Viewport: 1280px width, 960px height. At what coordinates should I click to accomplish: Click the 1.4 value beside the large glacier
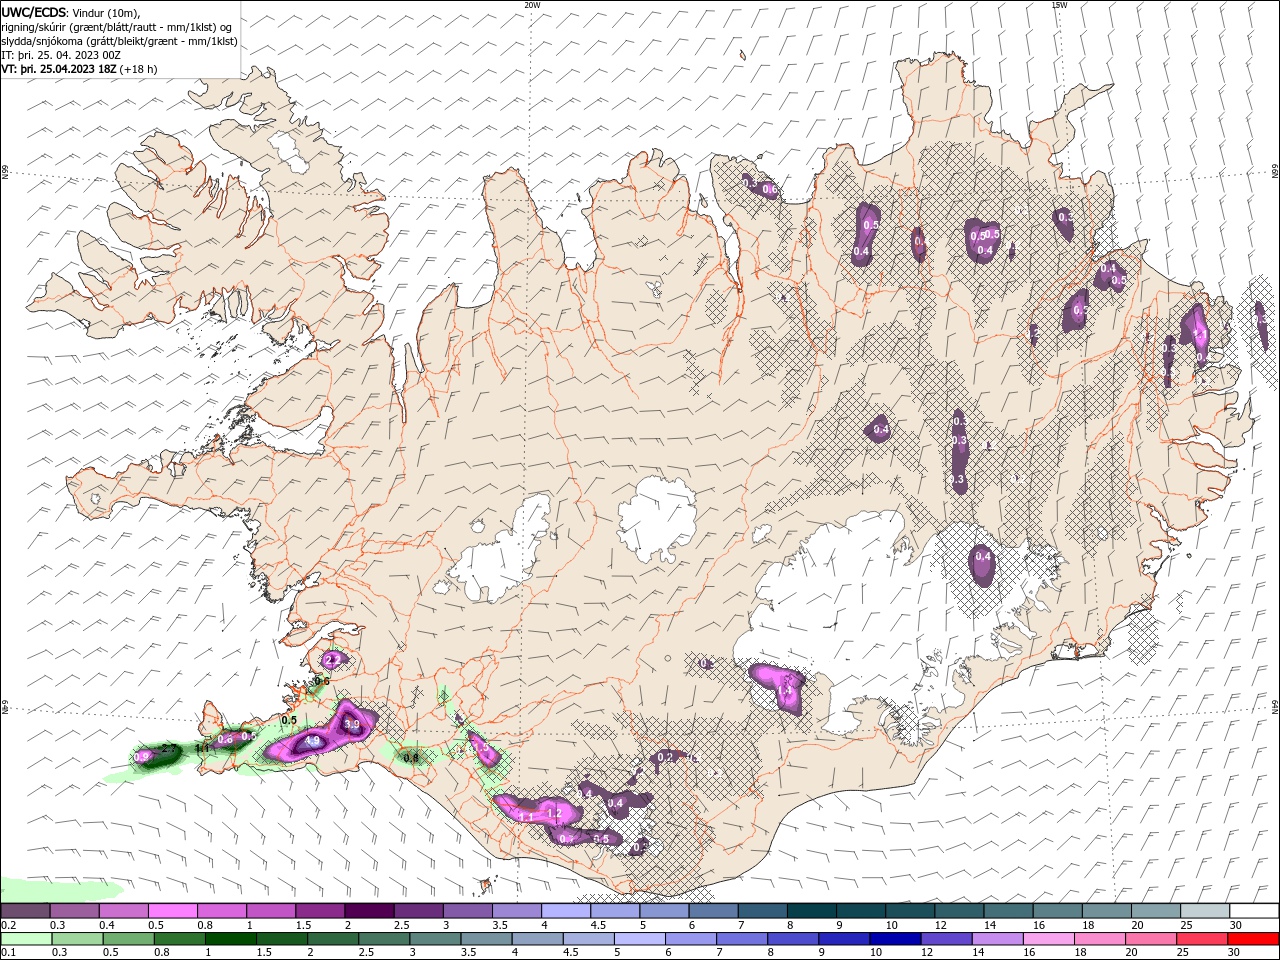click(785, 690)
